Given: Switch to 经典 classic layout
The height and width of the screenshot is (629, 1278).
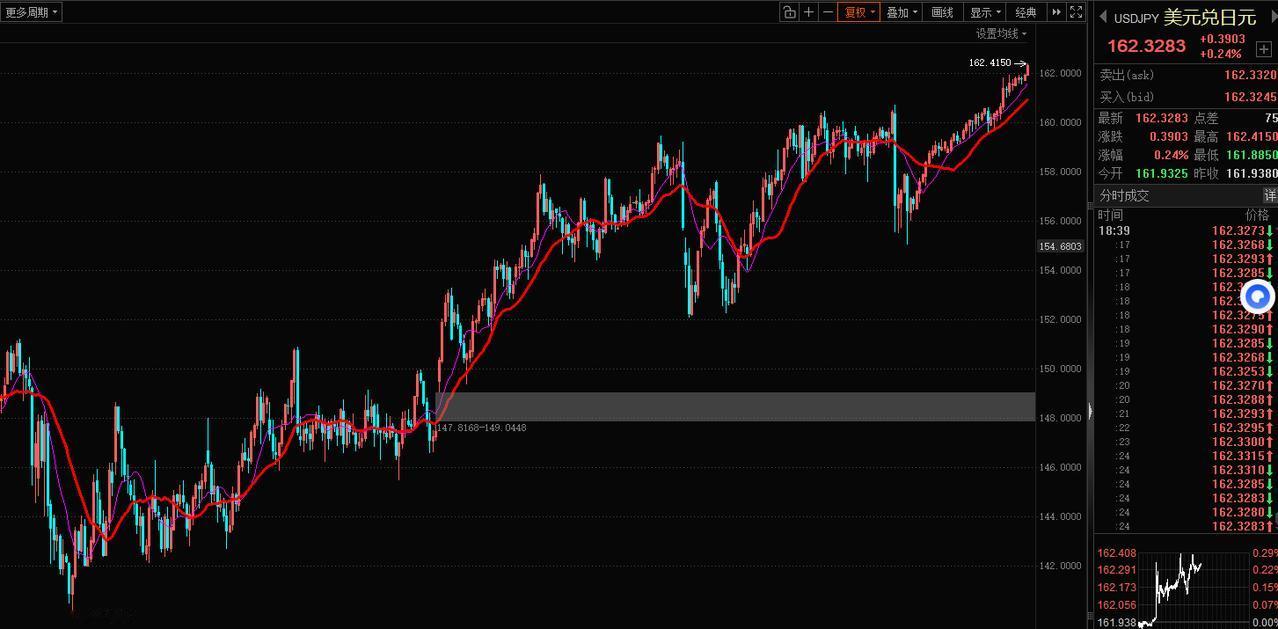Looking at the screenshot, I should click(1026, 12).
